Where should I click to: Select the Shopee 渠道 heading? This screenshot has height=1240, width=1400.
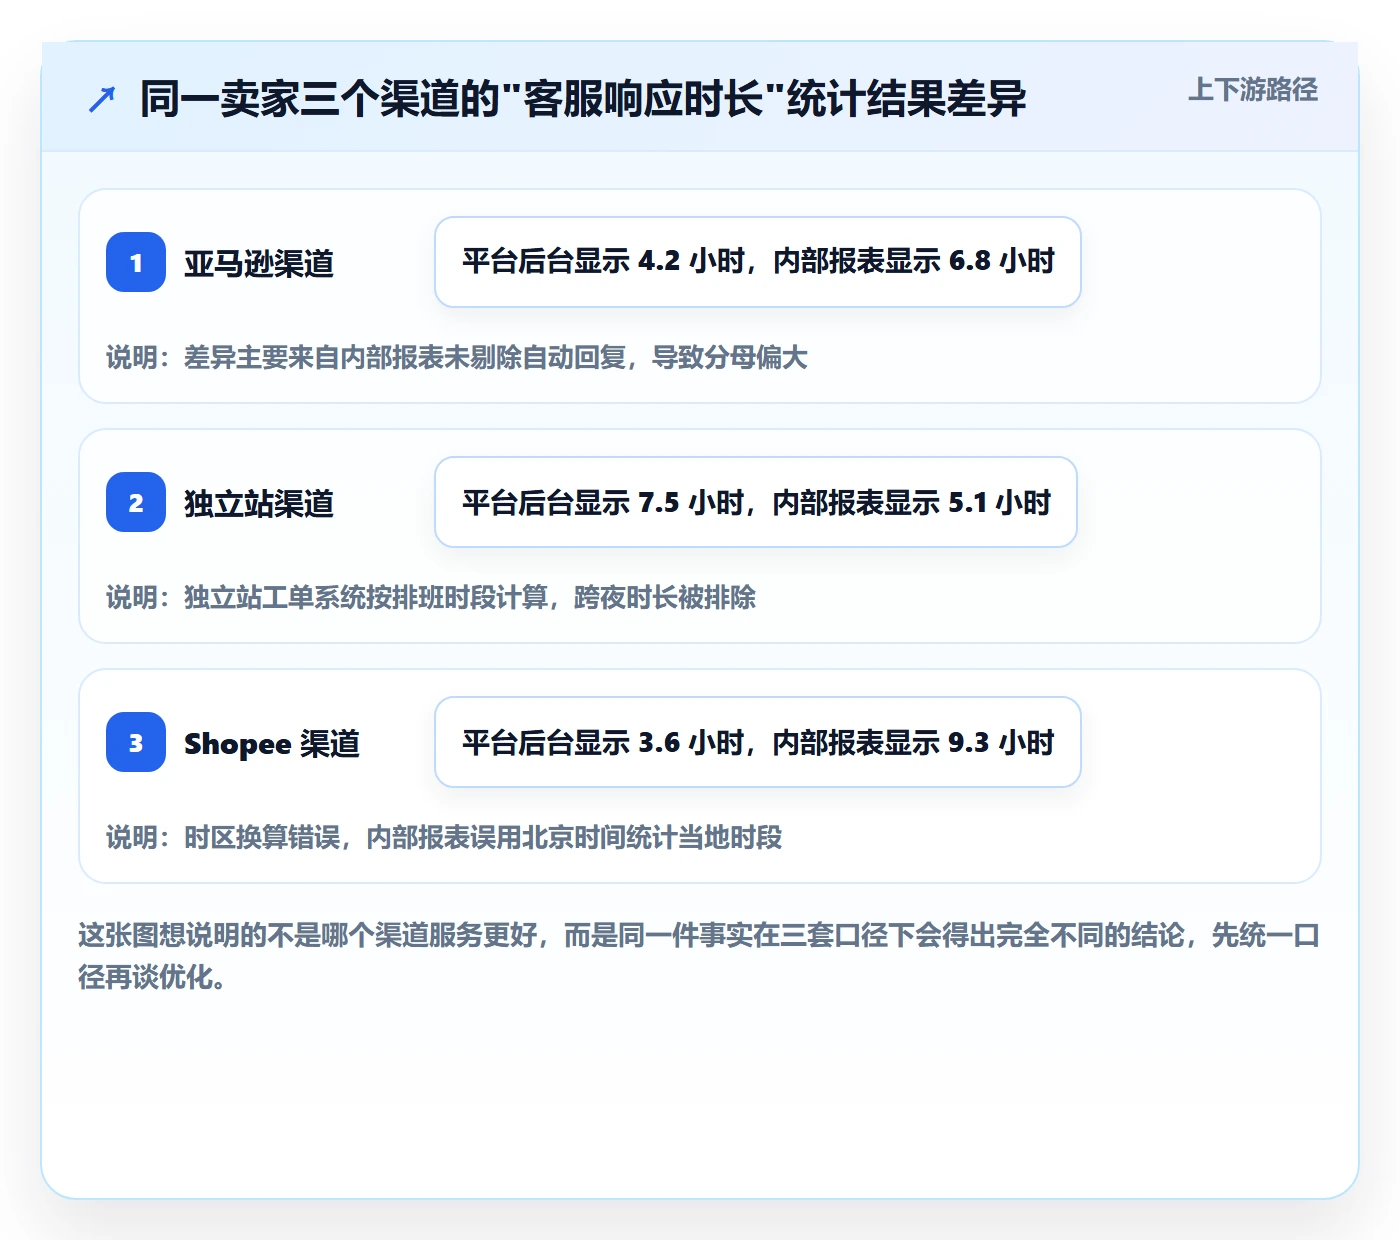pyautogui.click(x=272, y=743)
